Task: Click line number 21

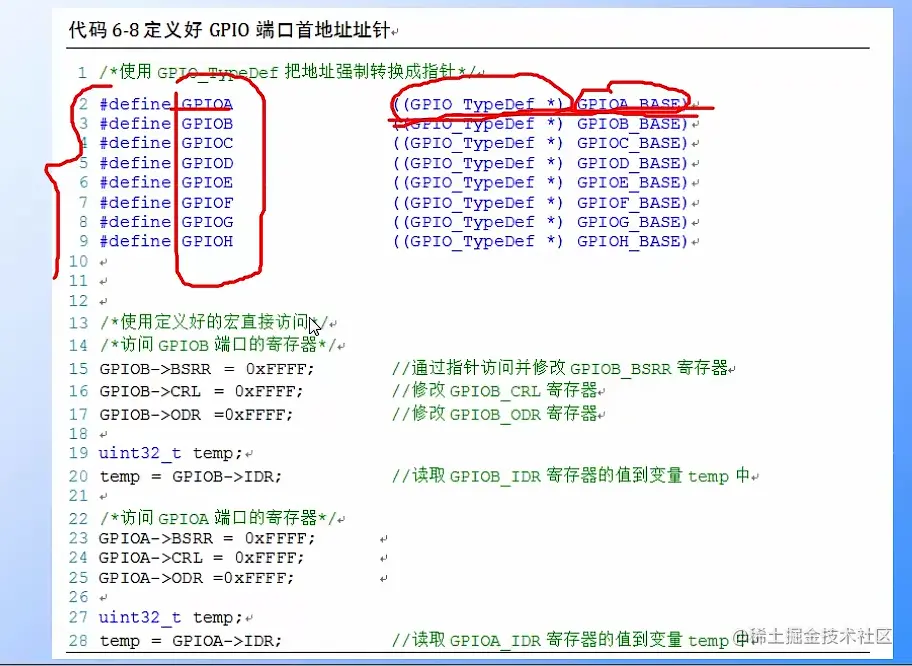Action: pyautogui.click(x=79, y=496)
